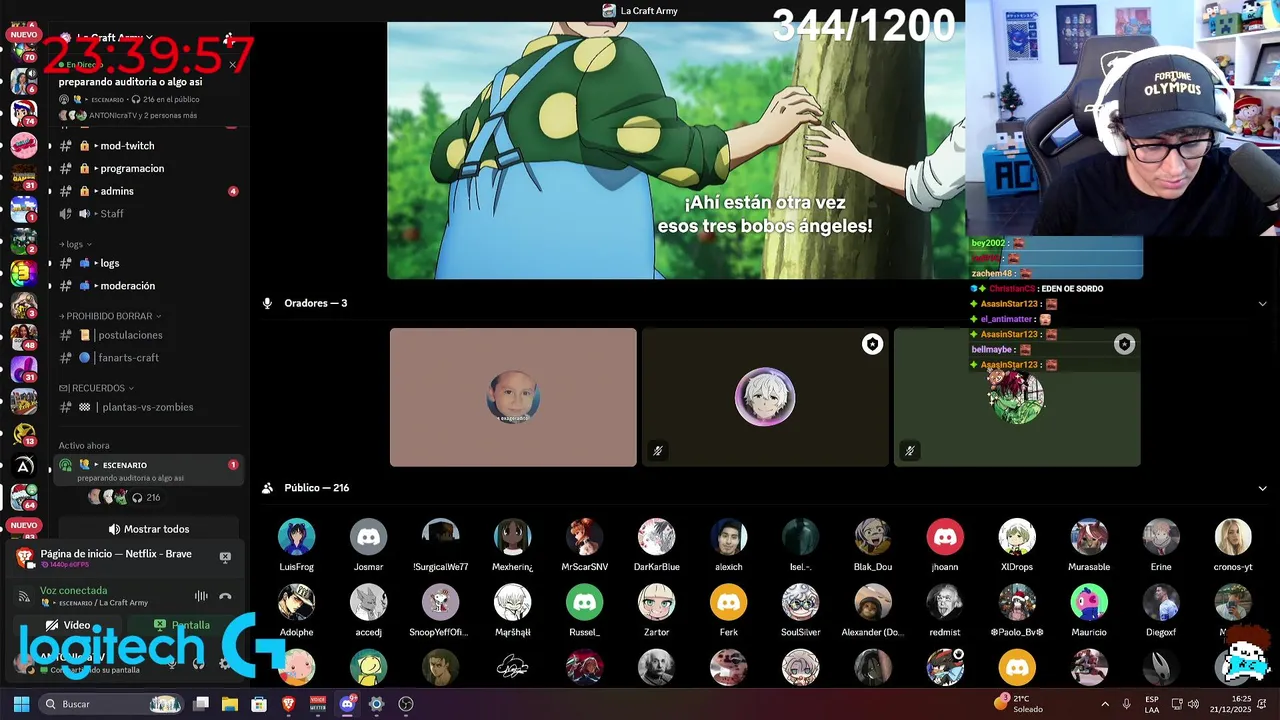The height and width of the screenshot is (720, 1280).
Task: Click the NUEVO unread indicator at bottom
Action: (x=23, y=525)
